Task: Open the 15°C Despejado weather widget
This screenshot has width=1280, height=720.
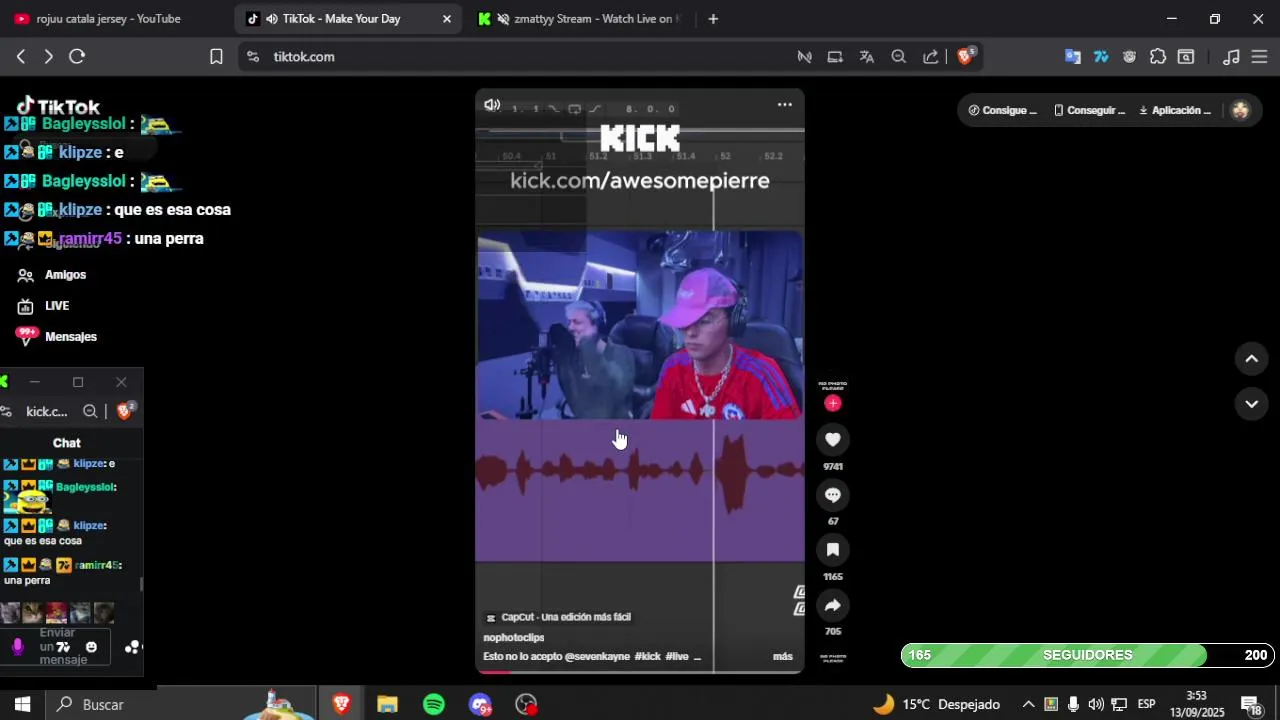Action: pos(936,705)
